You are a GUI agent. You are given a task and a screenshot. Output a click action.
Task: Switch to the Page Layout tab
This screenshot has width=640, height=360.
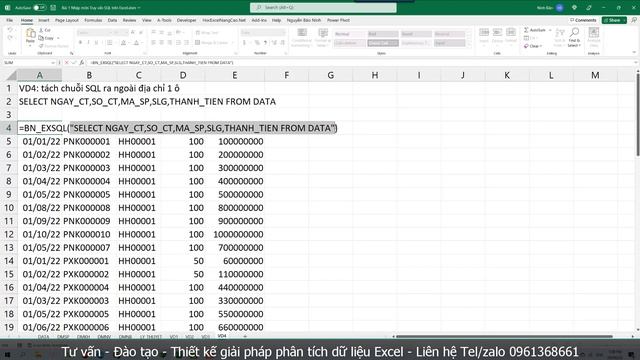pyautogui.click(x=67, y=20)
